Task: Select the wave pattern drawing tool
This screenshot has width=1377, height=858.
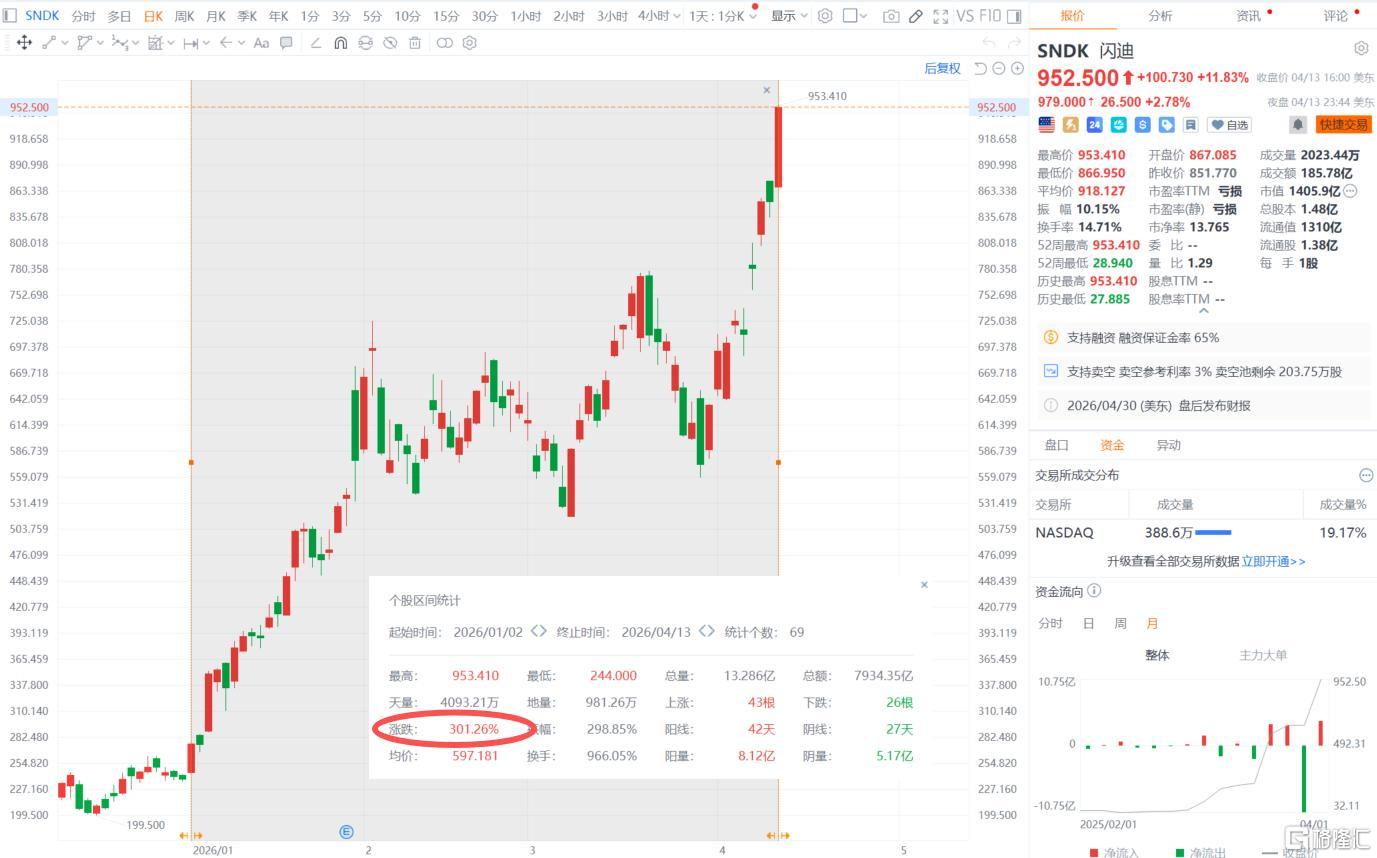Action: pos(120,43)
